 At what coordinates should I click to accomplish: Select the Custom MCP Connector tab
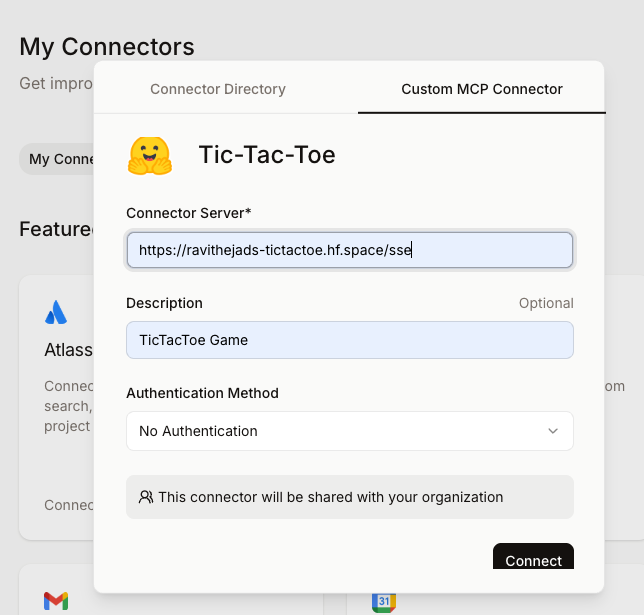tap(481, 89)
